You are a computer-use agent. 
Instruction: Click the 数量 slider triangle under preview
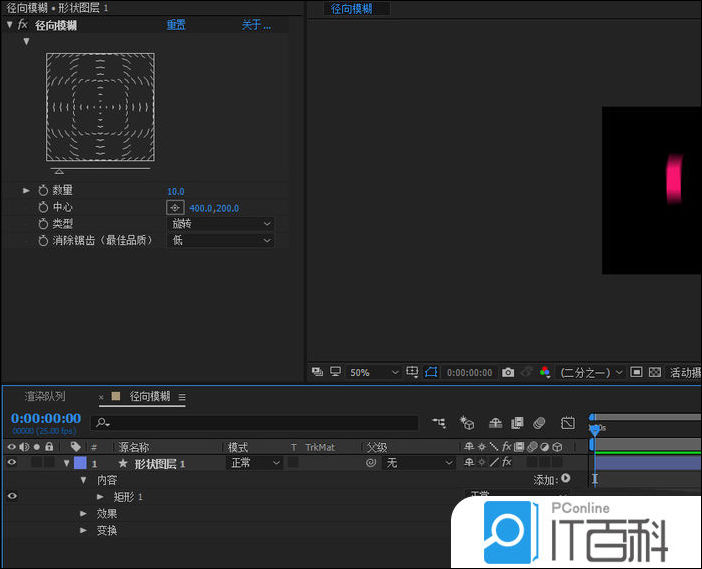coord(58,171)
